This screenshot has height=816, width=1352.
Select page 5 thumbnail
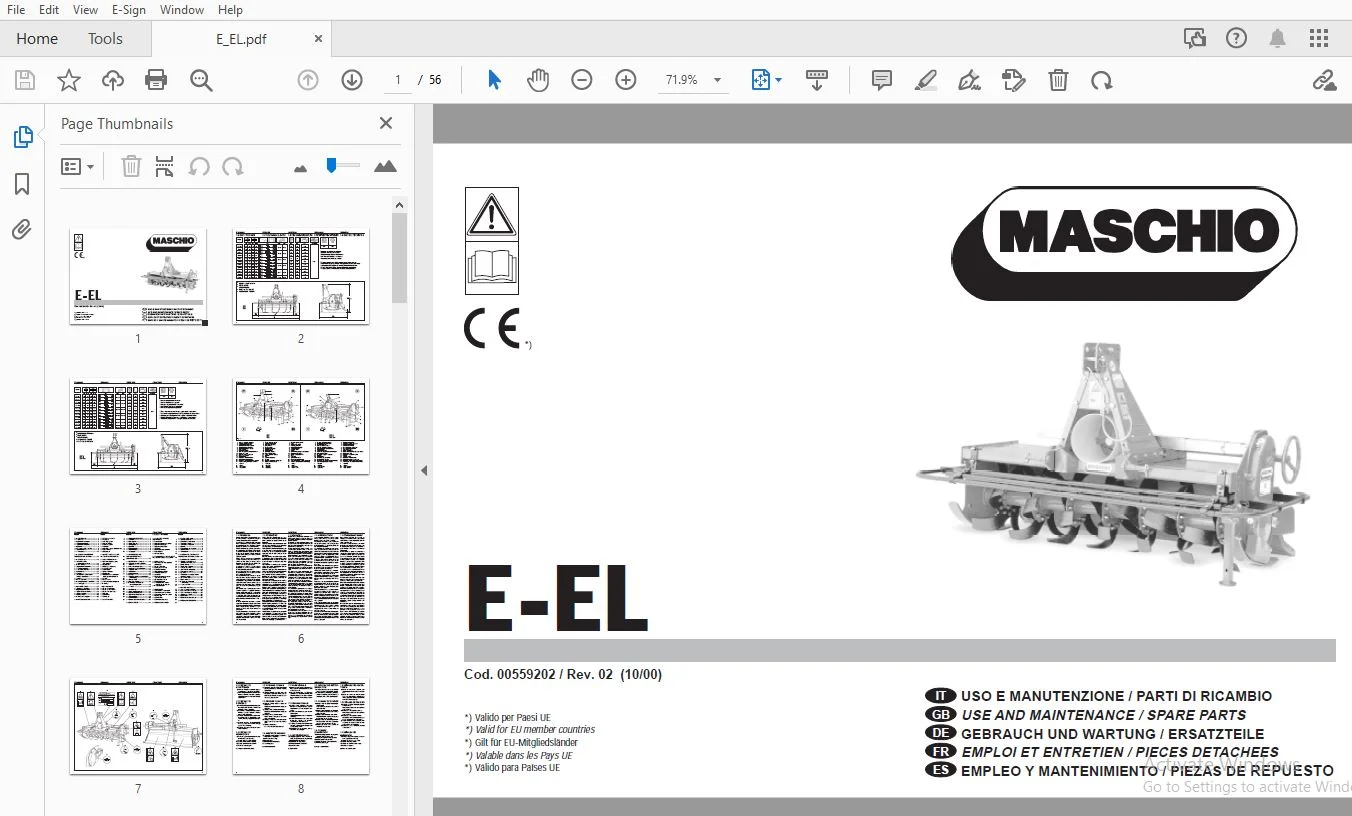point(138,576)
